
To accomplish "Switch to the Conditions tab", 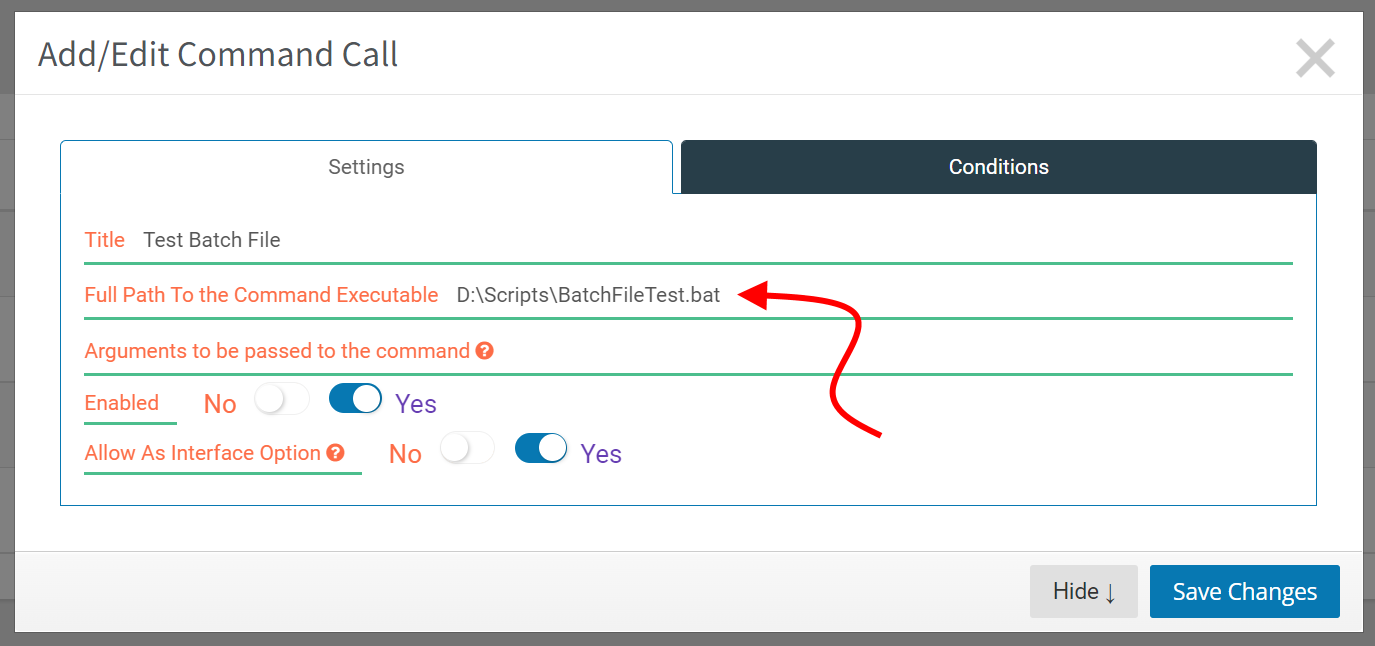I will point(998,167).
